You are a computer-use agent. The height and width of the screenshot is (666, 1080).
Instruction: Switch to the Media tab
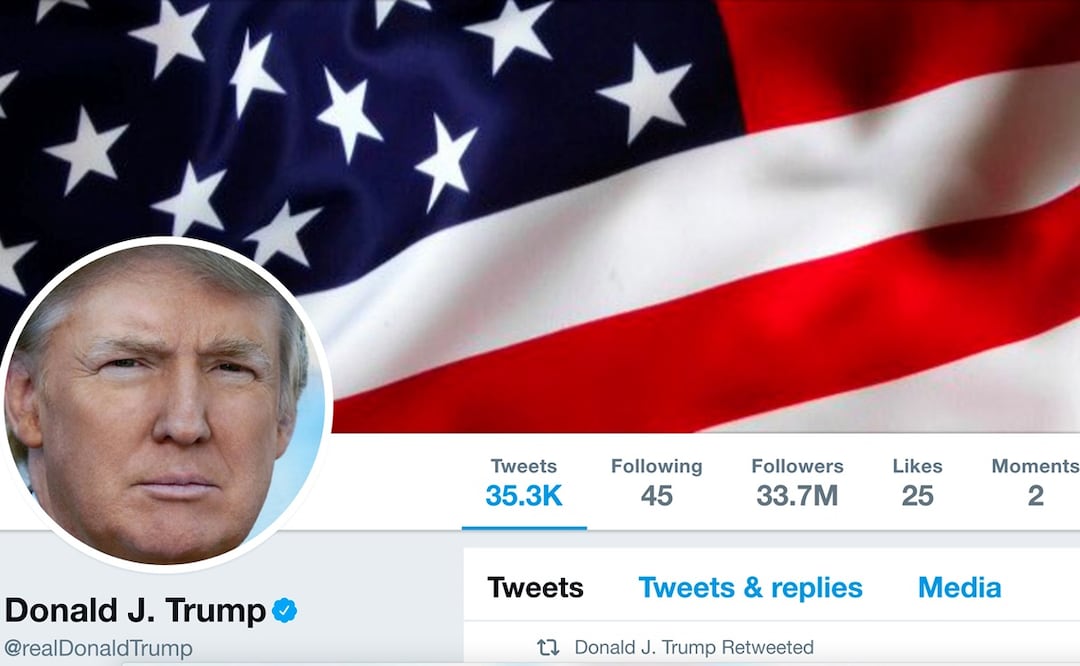click(x=959, y=588)
